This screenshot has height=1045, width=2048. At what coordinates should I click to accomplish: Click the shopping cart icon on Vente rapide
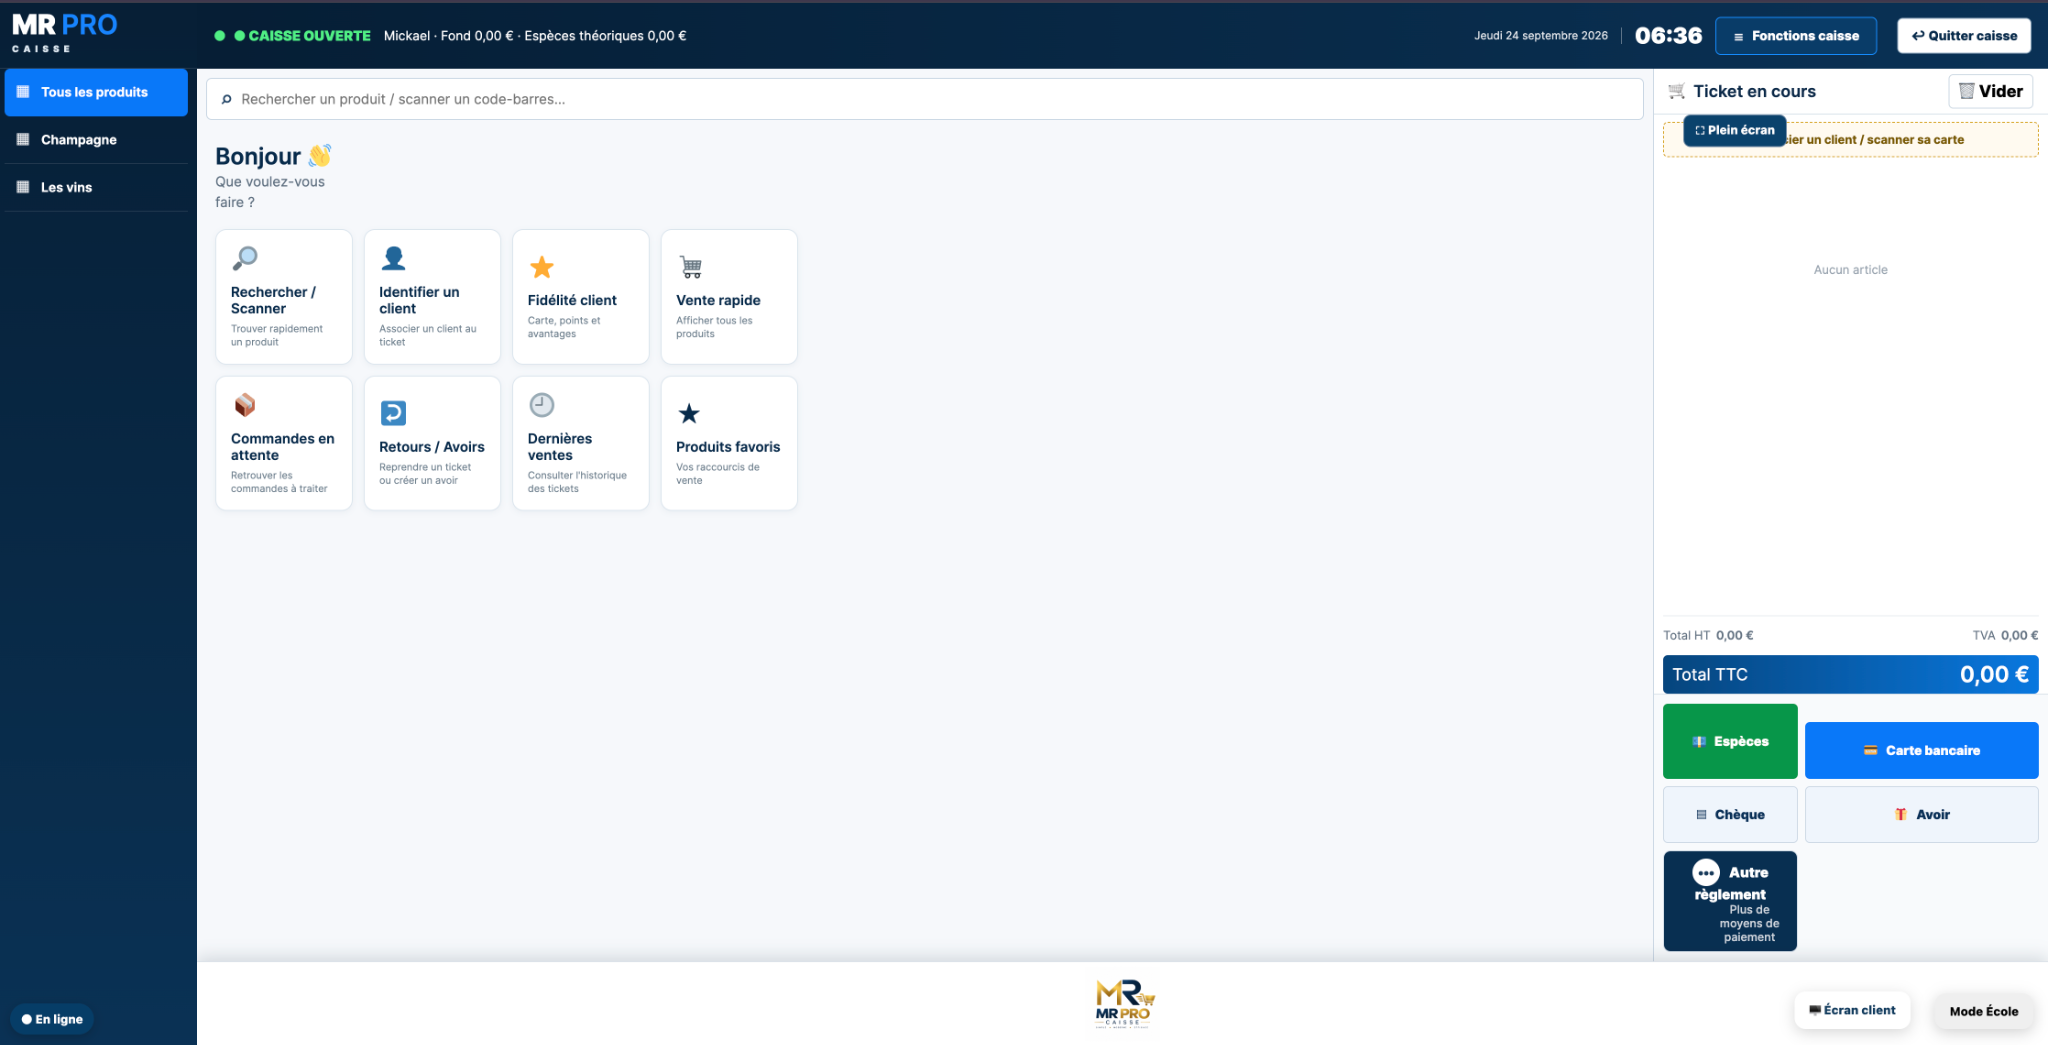691,267
